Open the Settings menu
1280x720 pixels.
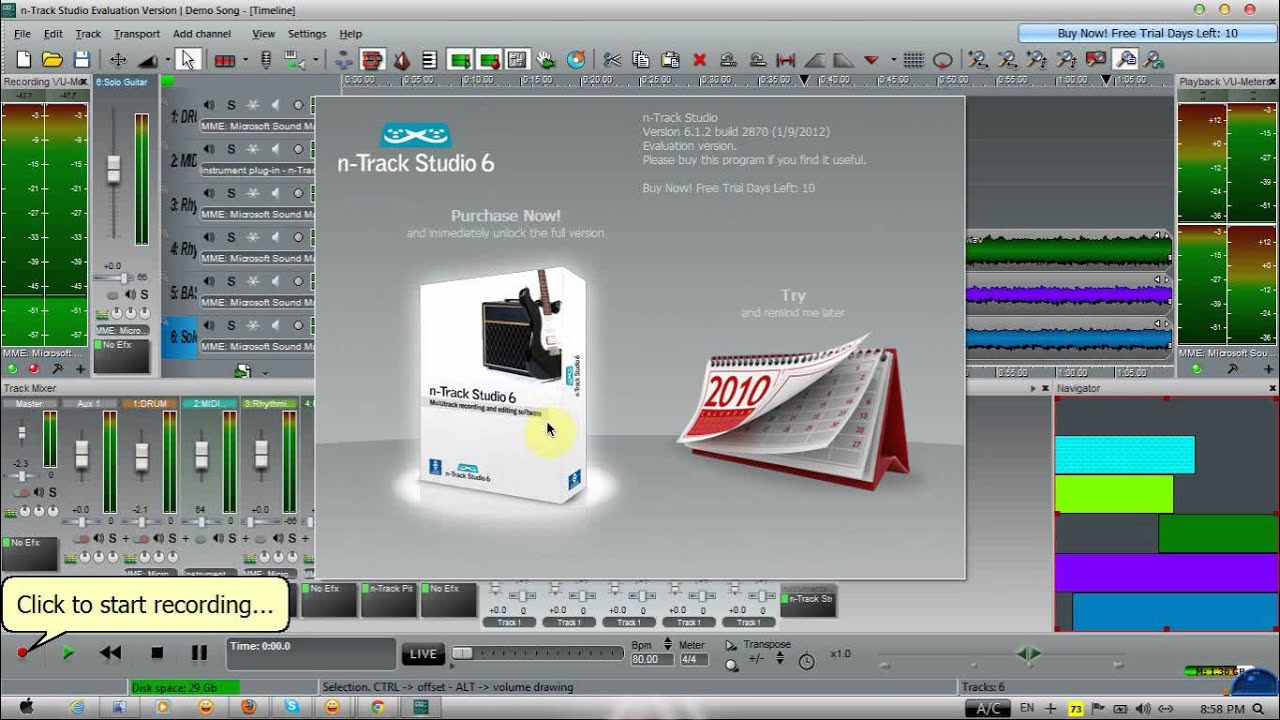(x=307, y=34)
